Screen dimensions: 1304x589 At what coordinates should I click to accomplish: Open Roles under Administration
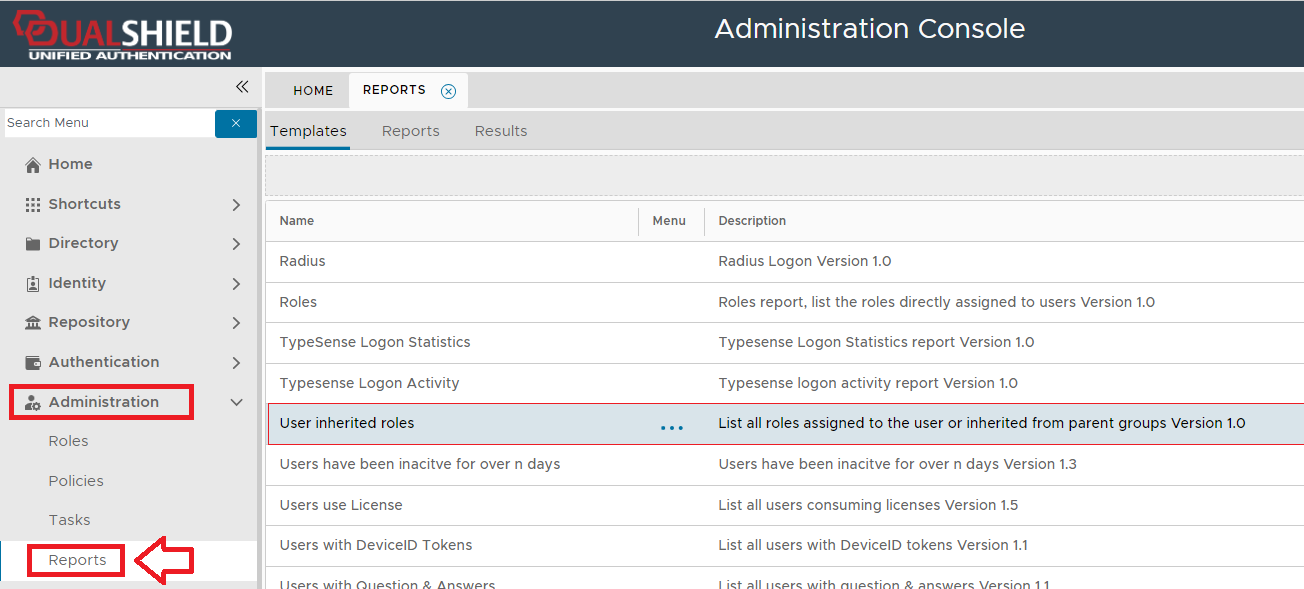[68, 441]
